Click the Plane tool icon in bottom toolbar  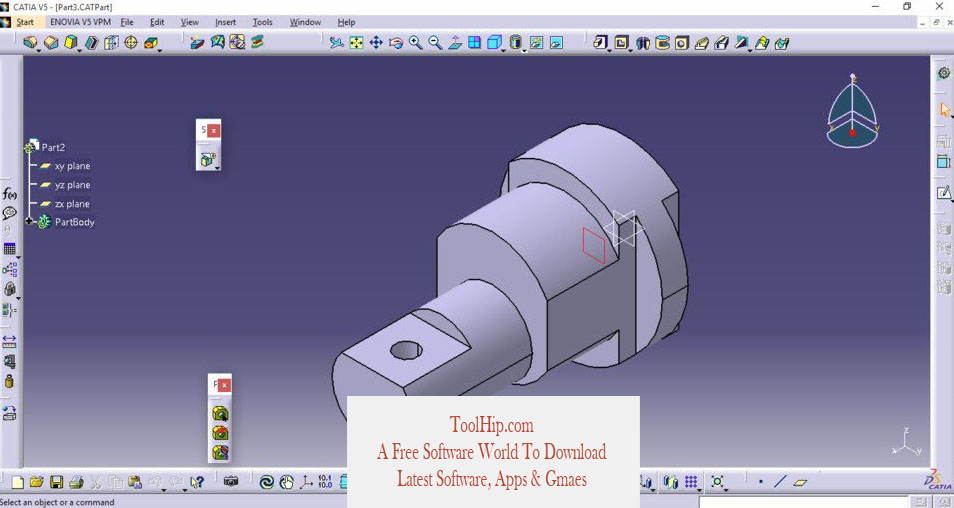[801, 482]
